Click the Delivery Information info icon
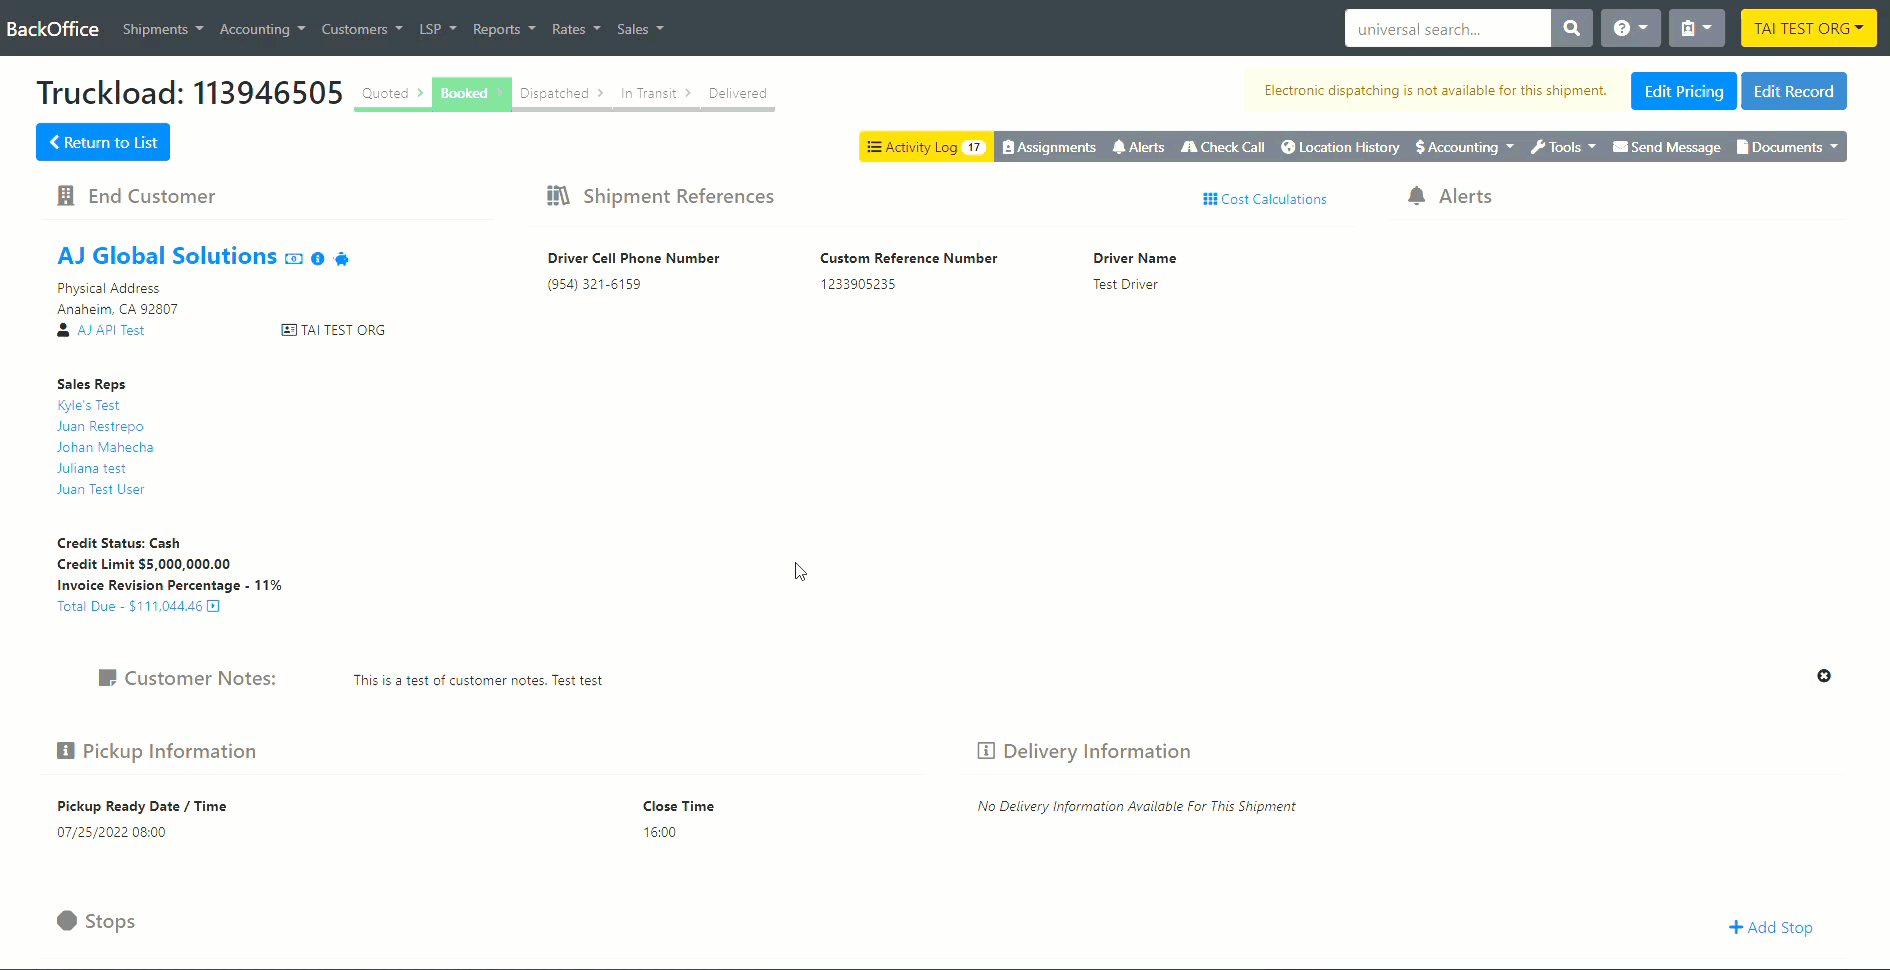 (986, 751)
